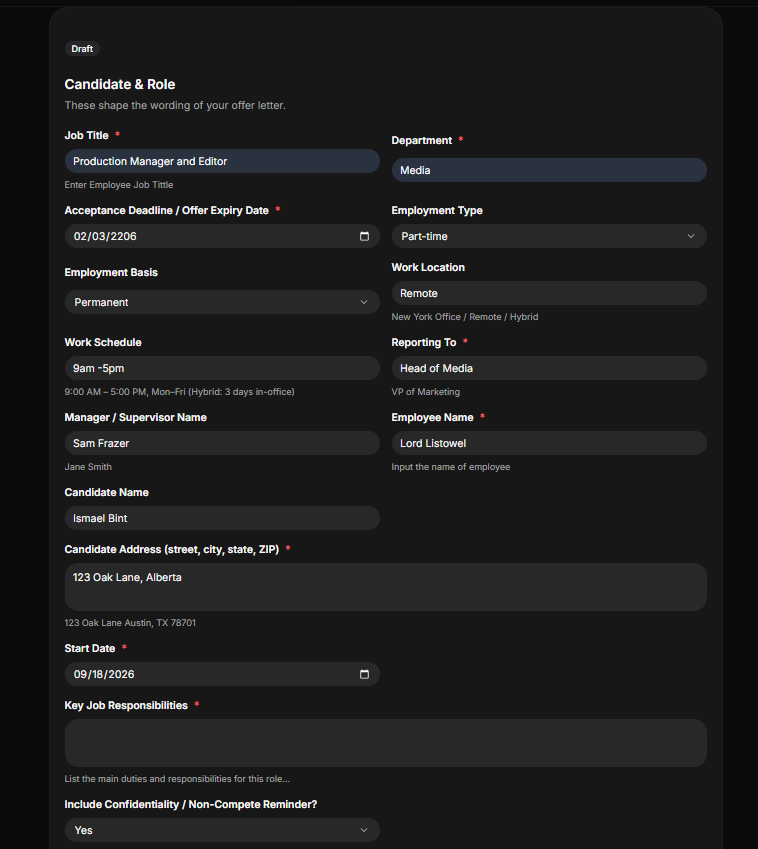Viewport: 758px width, 849px height.
Task: Click the hint text 'Enter Employee Job Tittle'
Action: (x=119, y=185)
